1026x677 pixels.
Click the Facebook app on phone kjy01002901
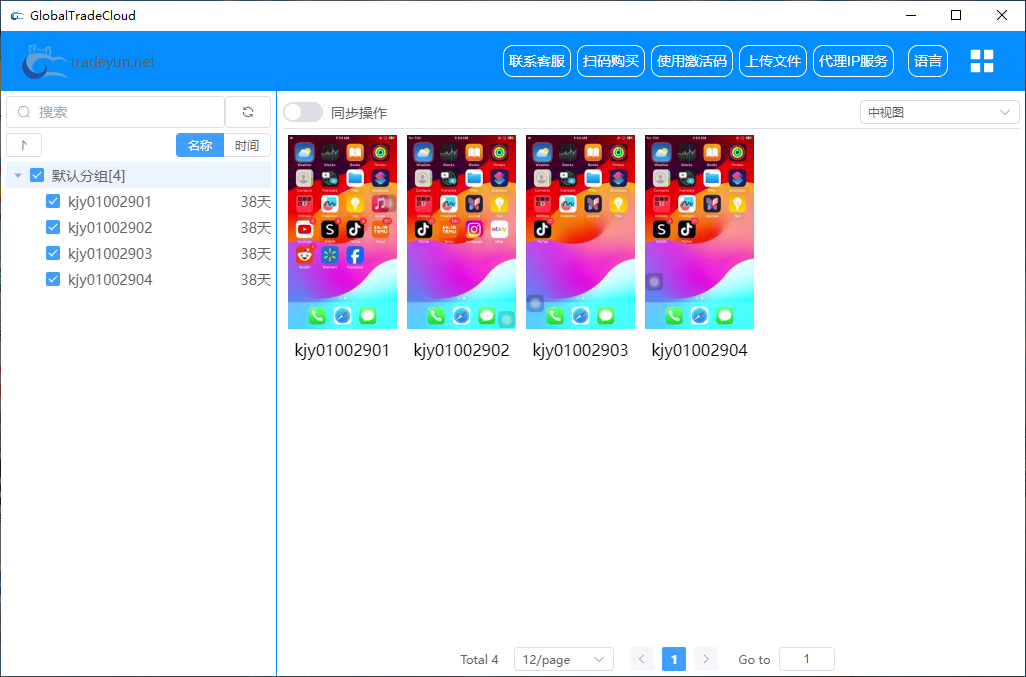(355, 255)
